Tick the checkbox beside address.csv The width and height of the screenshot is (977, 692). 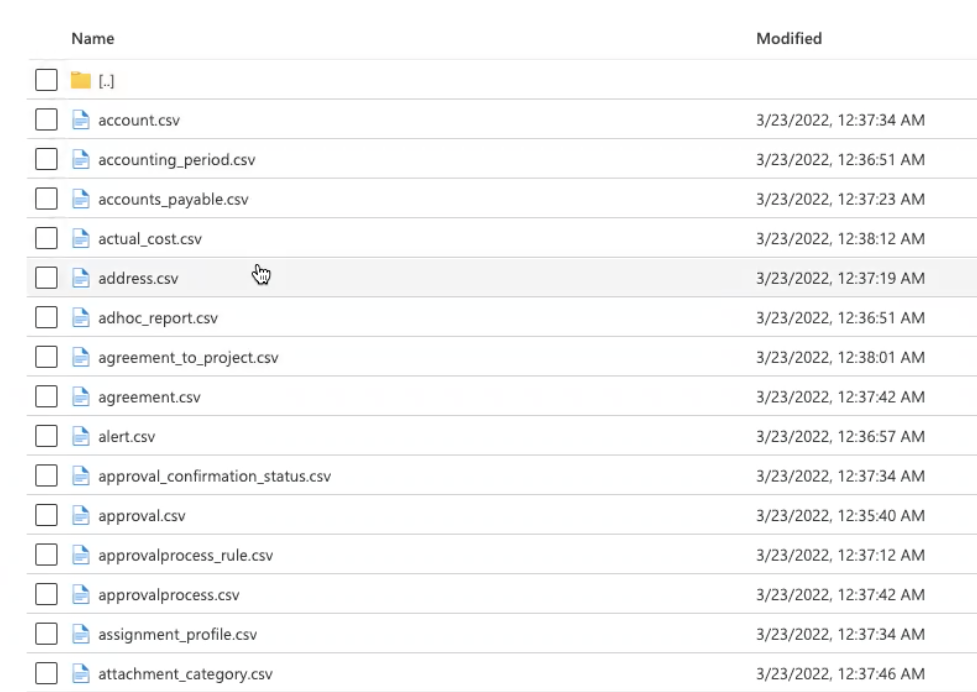46,279
